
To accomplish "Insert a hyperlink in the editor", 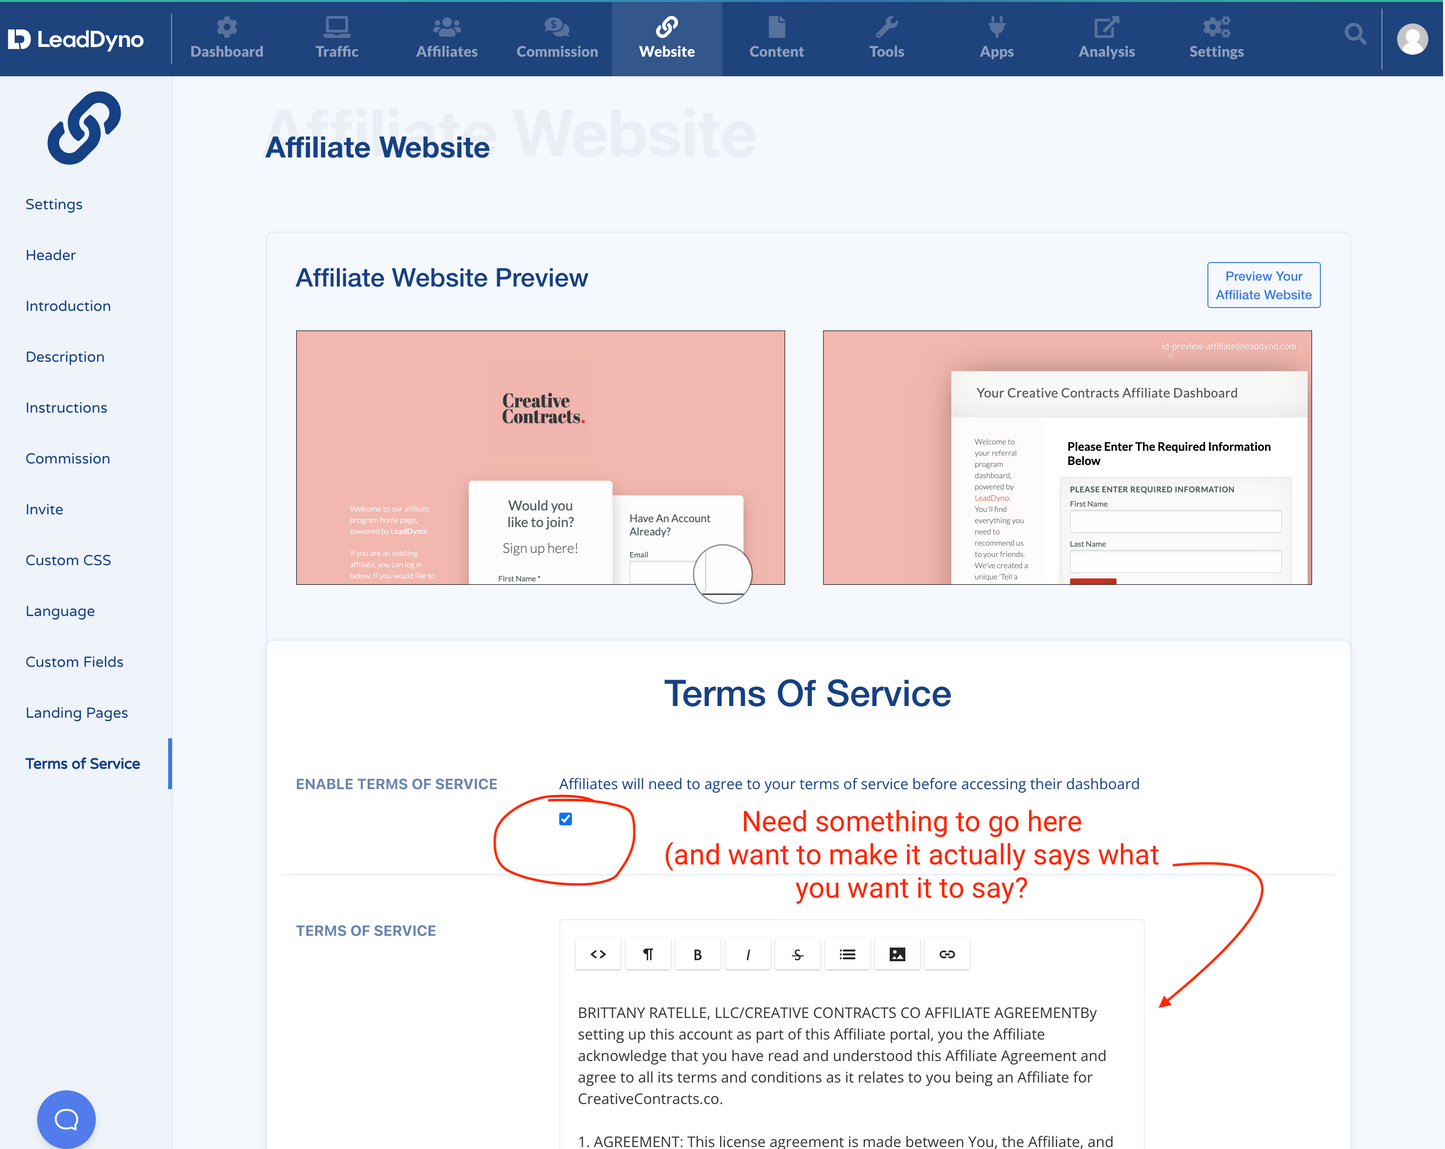I will [x=947, y=954].
